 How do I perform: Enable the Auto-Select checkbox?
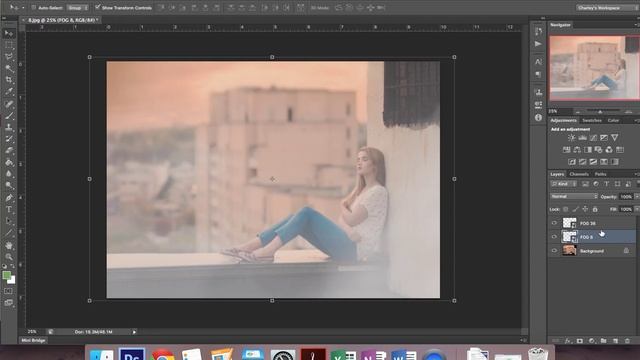pos(34,7)
